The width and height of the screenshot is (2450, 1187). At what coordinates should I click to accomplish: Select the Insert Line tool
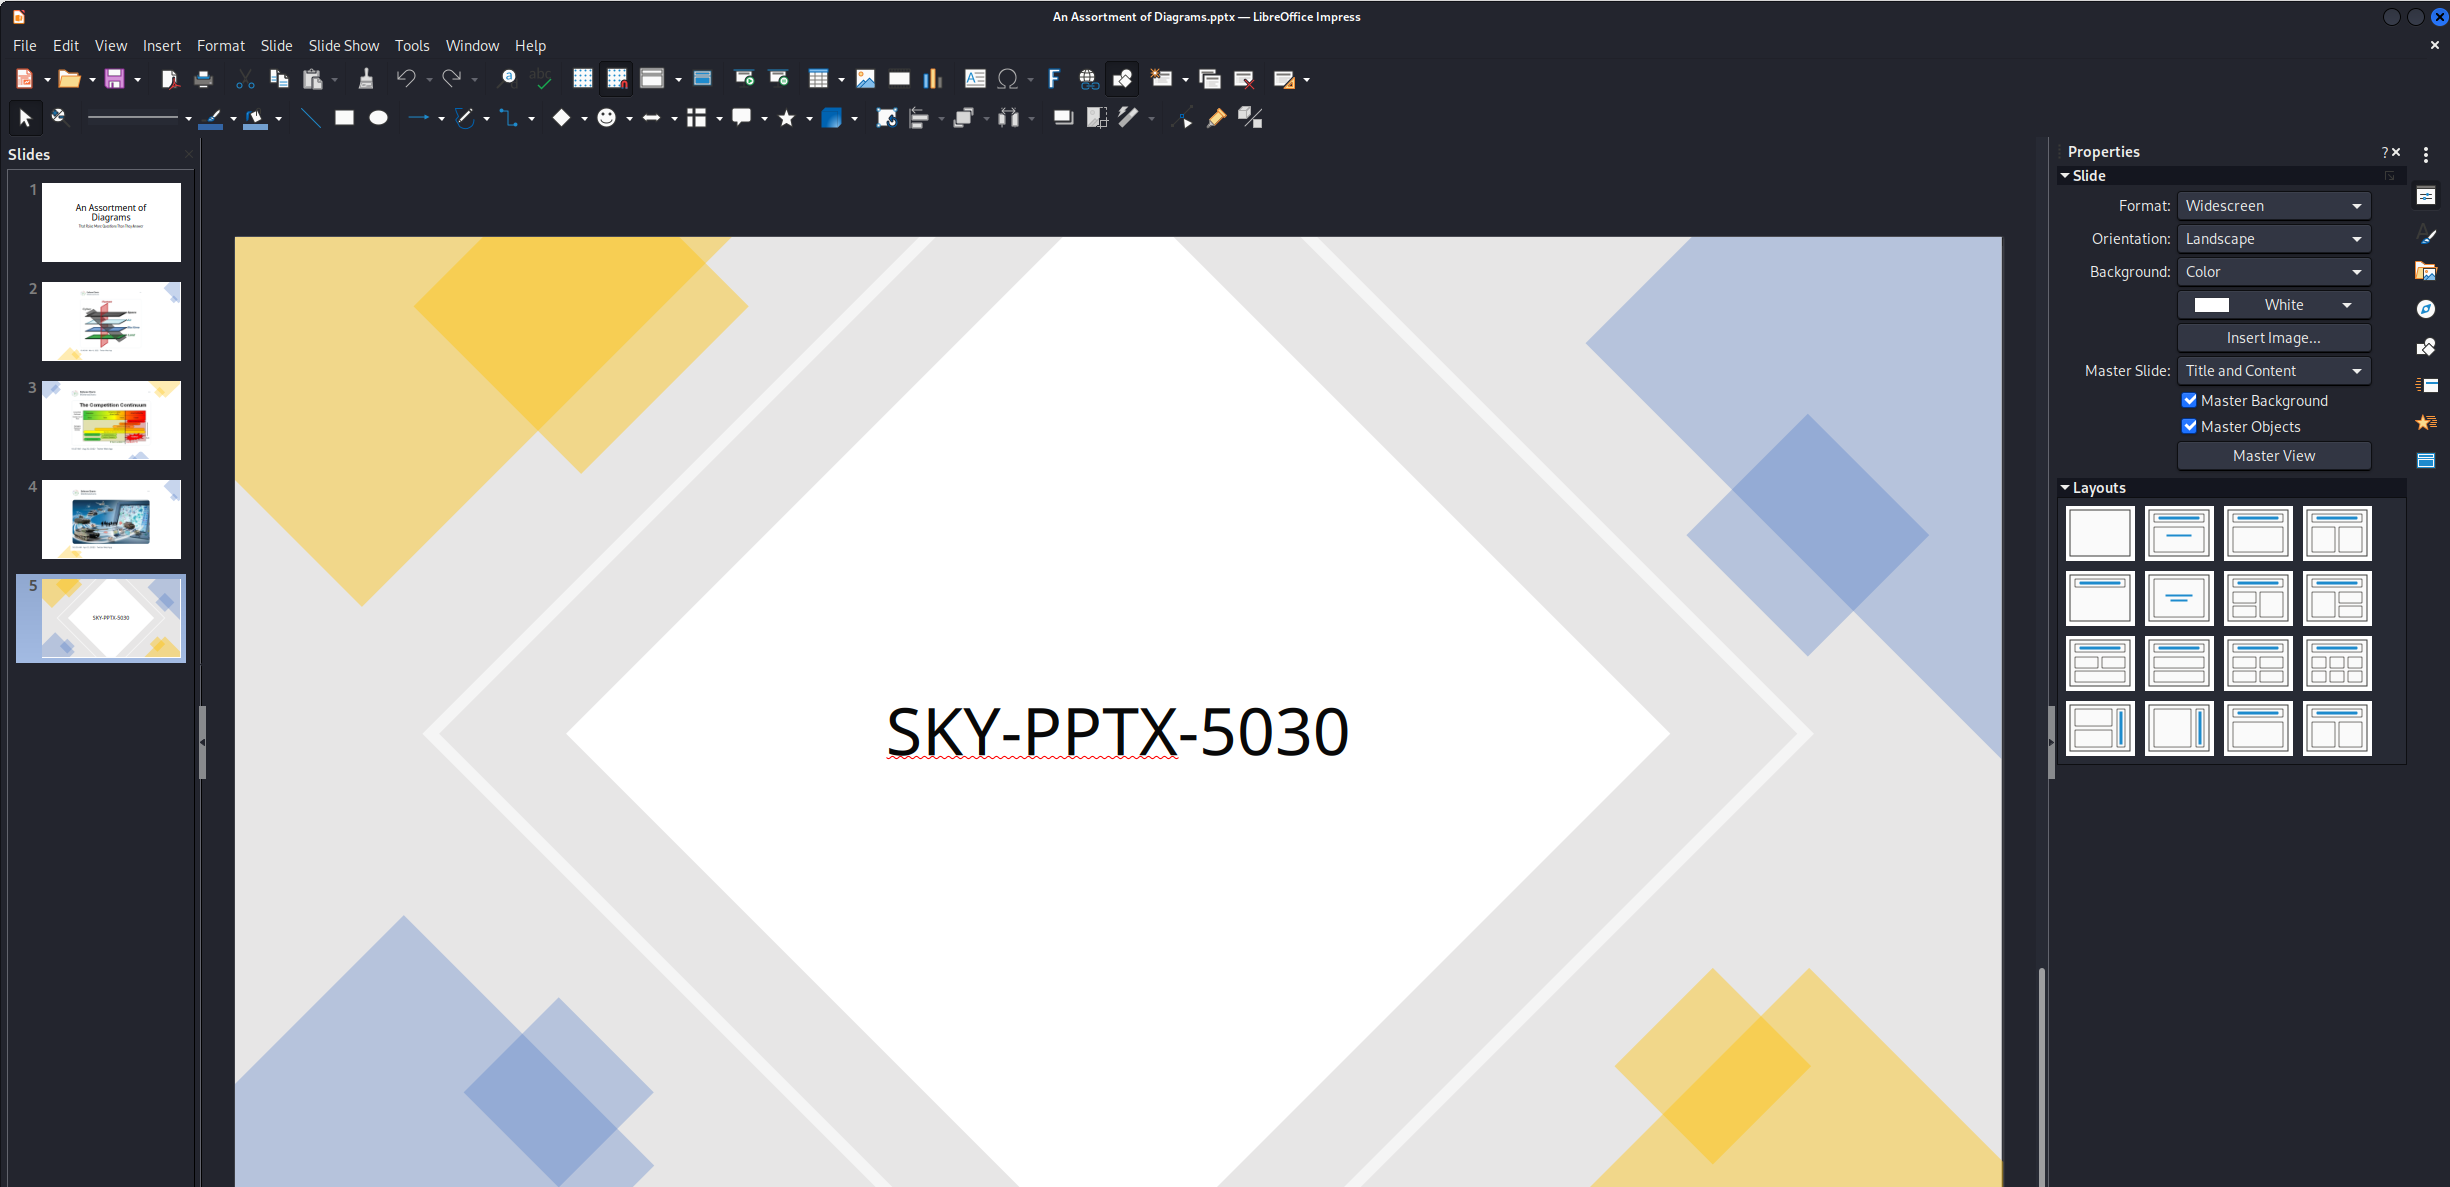pyautogui.click(x=311, y=118)
